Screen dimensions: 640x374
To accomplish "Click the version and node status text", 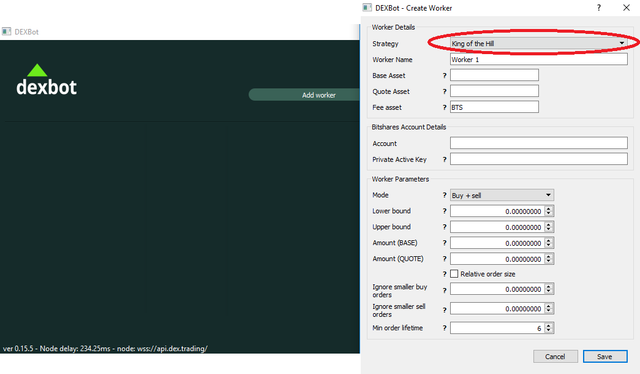I will [105, 348].
